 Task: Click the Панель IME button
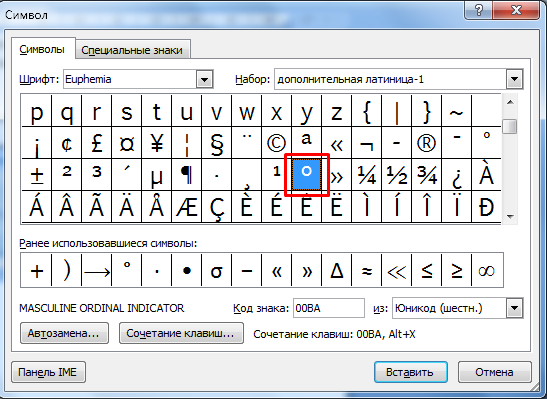point(48,372)
